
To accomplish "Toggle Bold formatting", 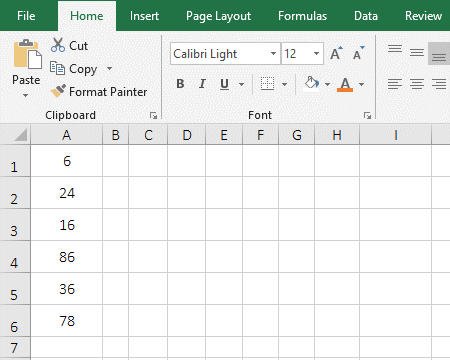I will click(180, 84).
